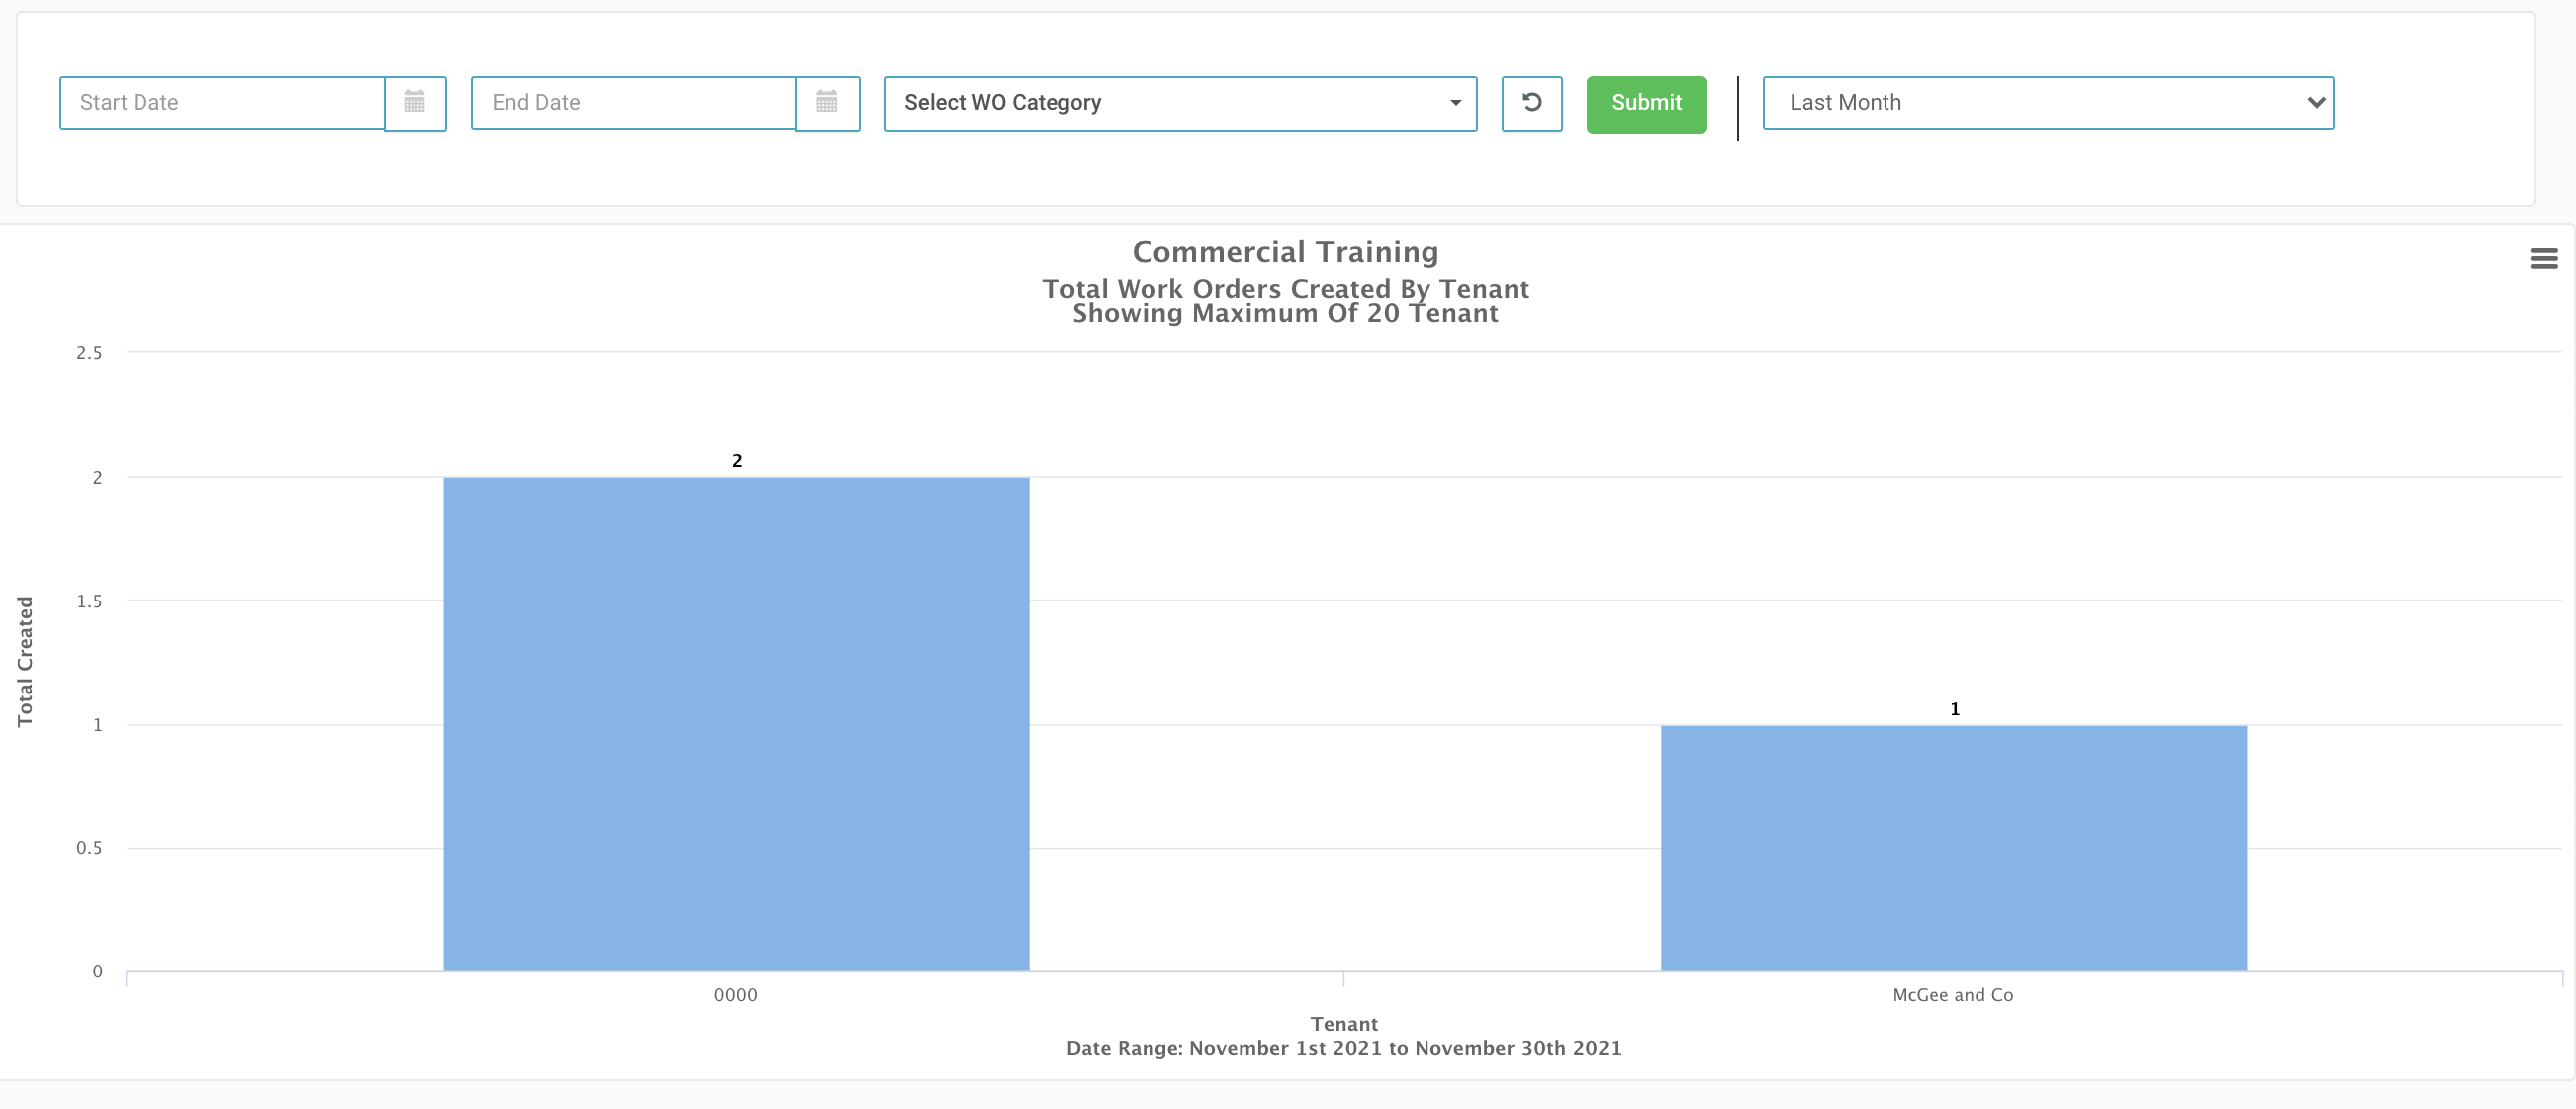Image resolution: width=2576 pixels, height=1109 pixels.
Task: Click the Last Month dropdown chevron arrow
Action: click(x=2315, y=102)
